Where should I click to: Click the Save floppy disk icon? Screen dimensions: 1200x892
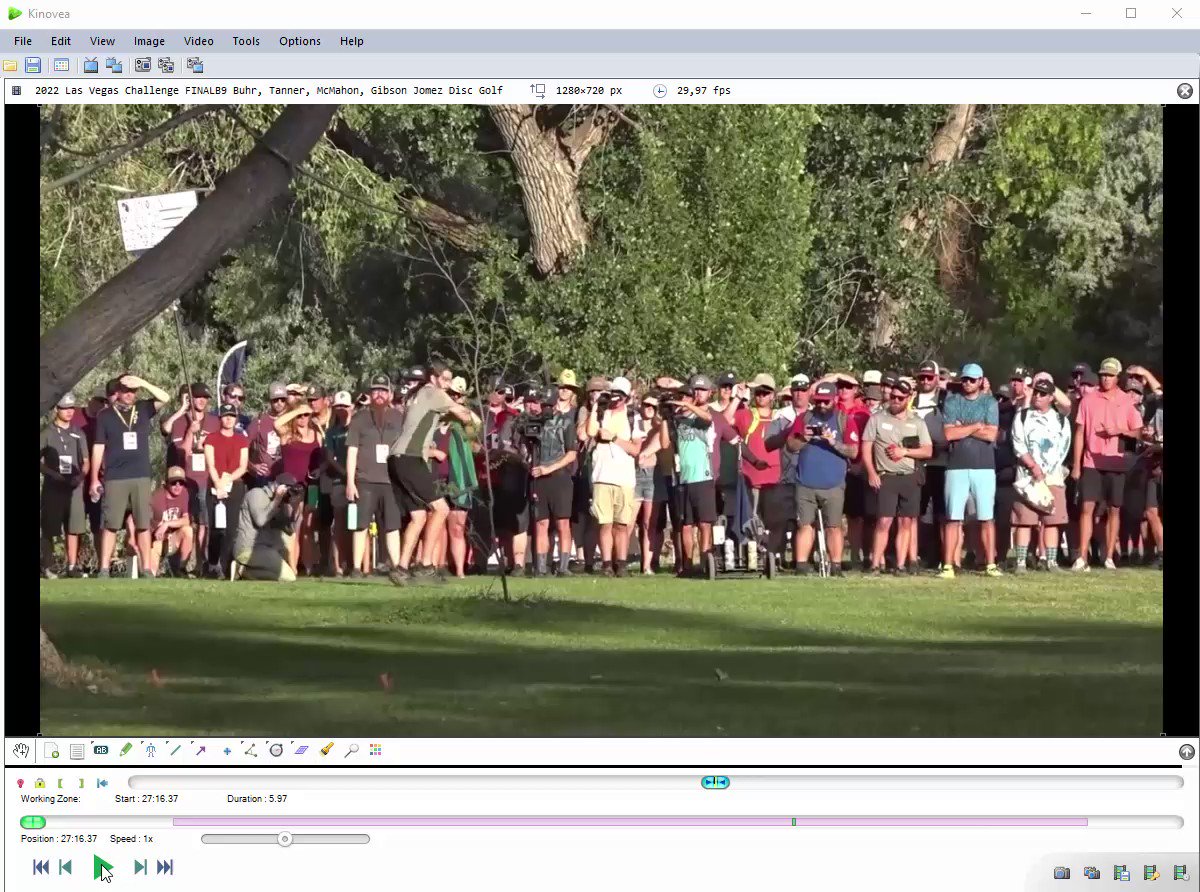click(33, 65)
